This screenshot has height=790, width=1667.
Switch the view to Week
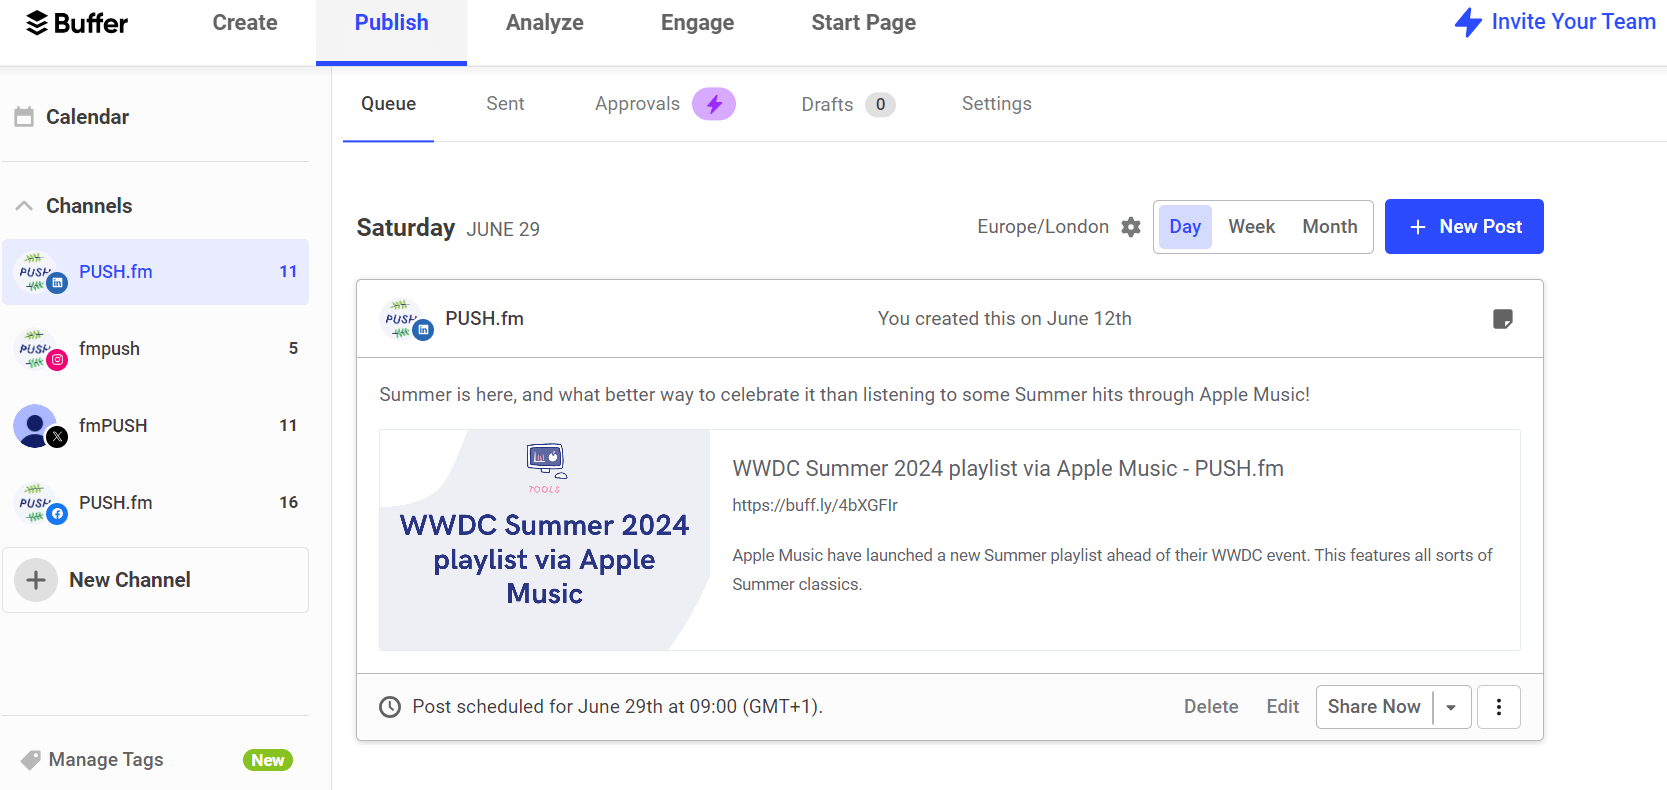tap(1251, 227)
